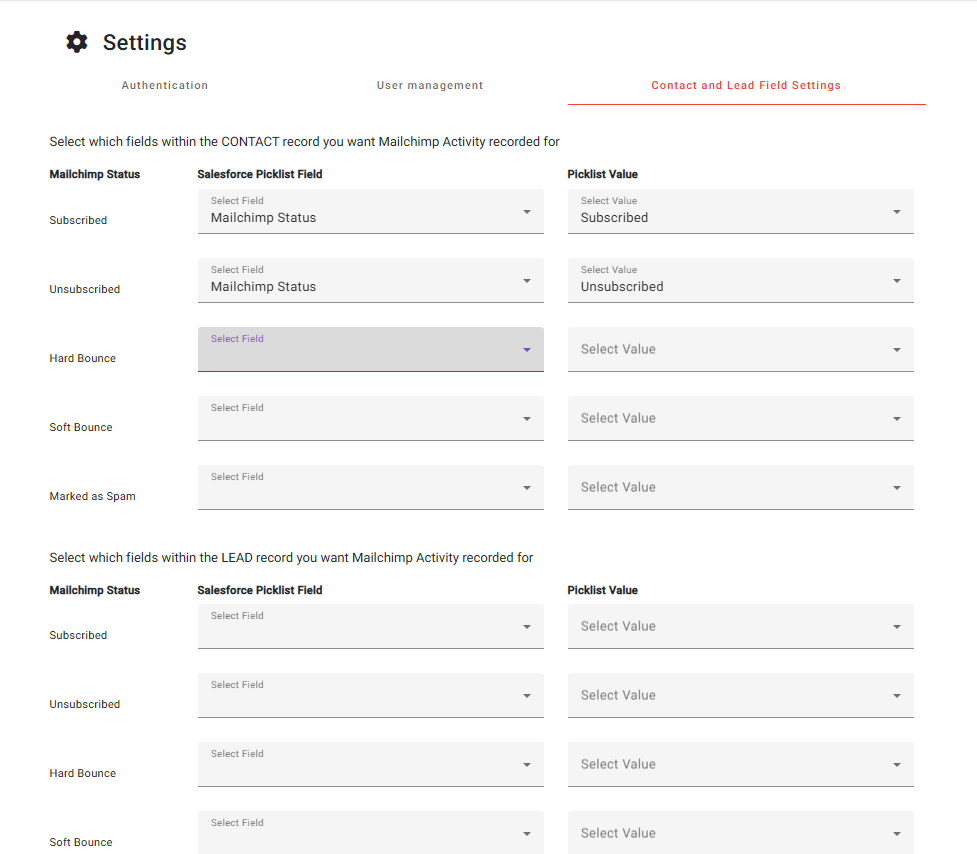Select Contact and Lead Field Settings tab
The image size is (977, 854).
746,85
